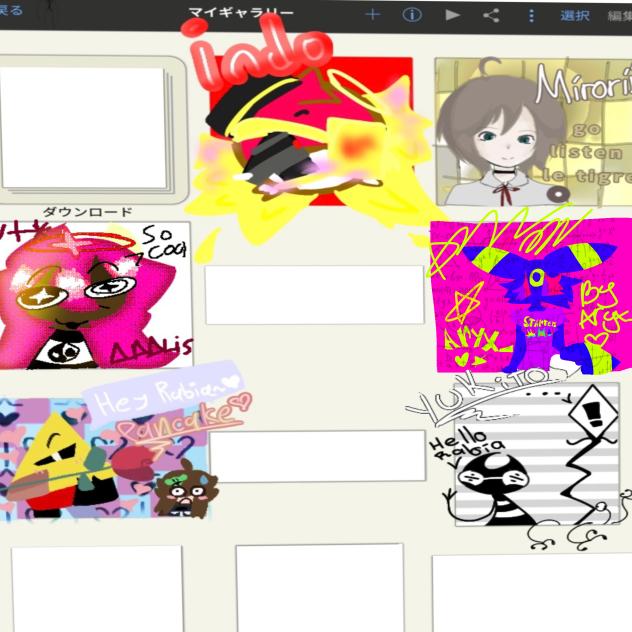This screenshot has width=632, height=632.
Task: Select the blank canvas beside the Pancake artwork
Action: click(317, 456)
